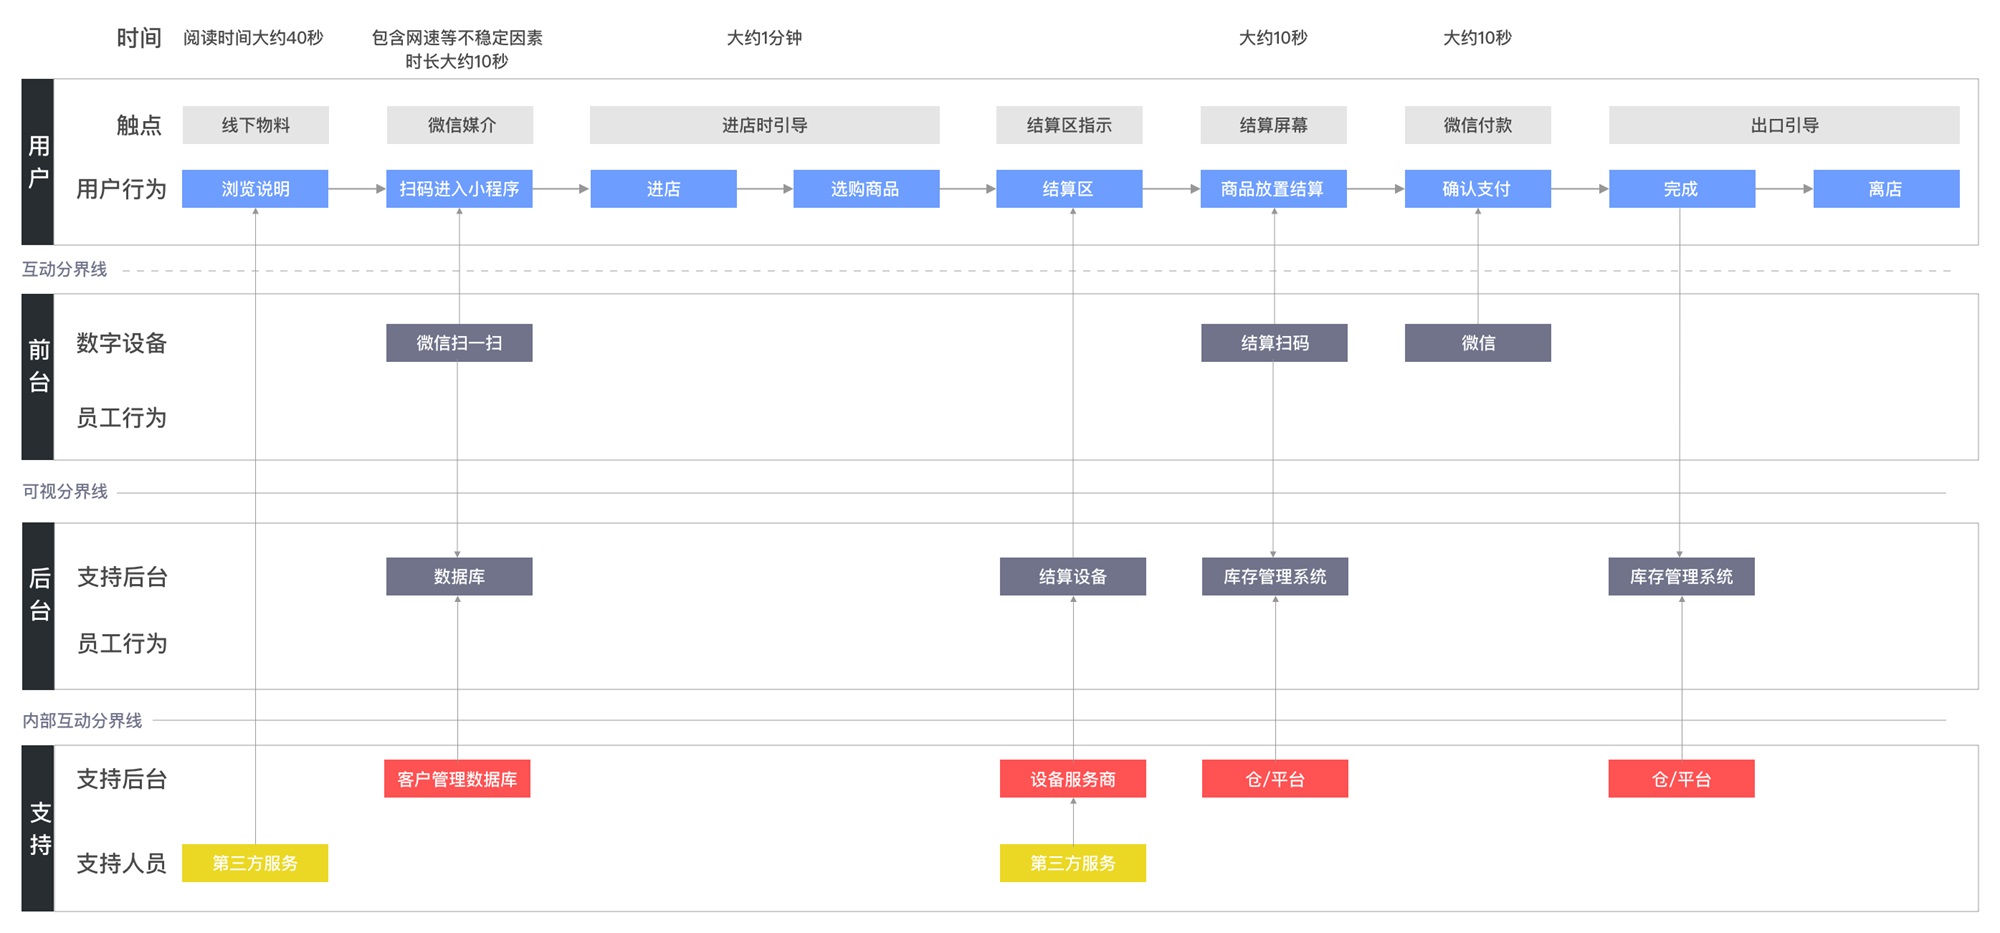Click the 微信媒介 touchpoint box
This screenshot has height=933, width=2000.
459,125
